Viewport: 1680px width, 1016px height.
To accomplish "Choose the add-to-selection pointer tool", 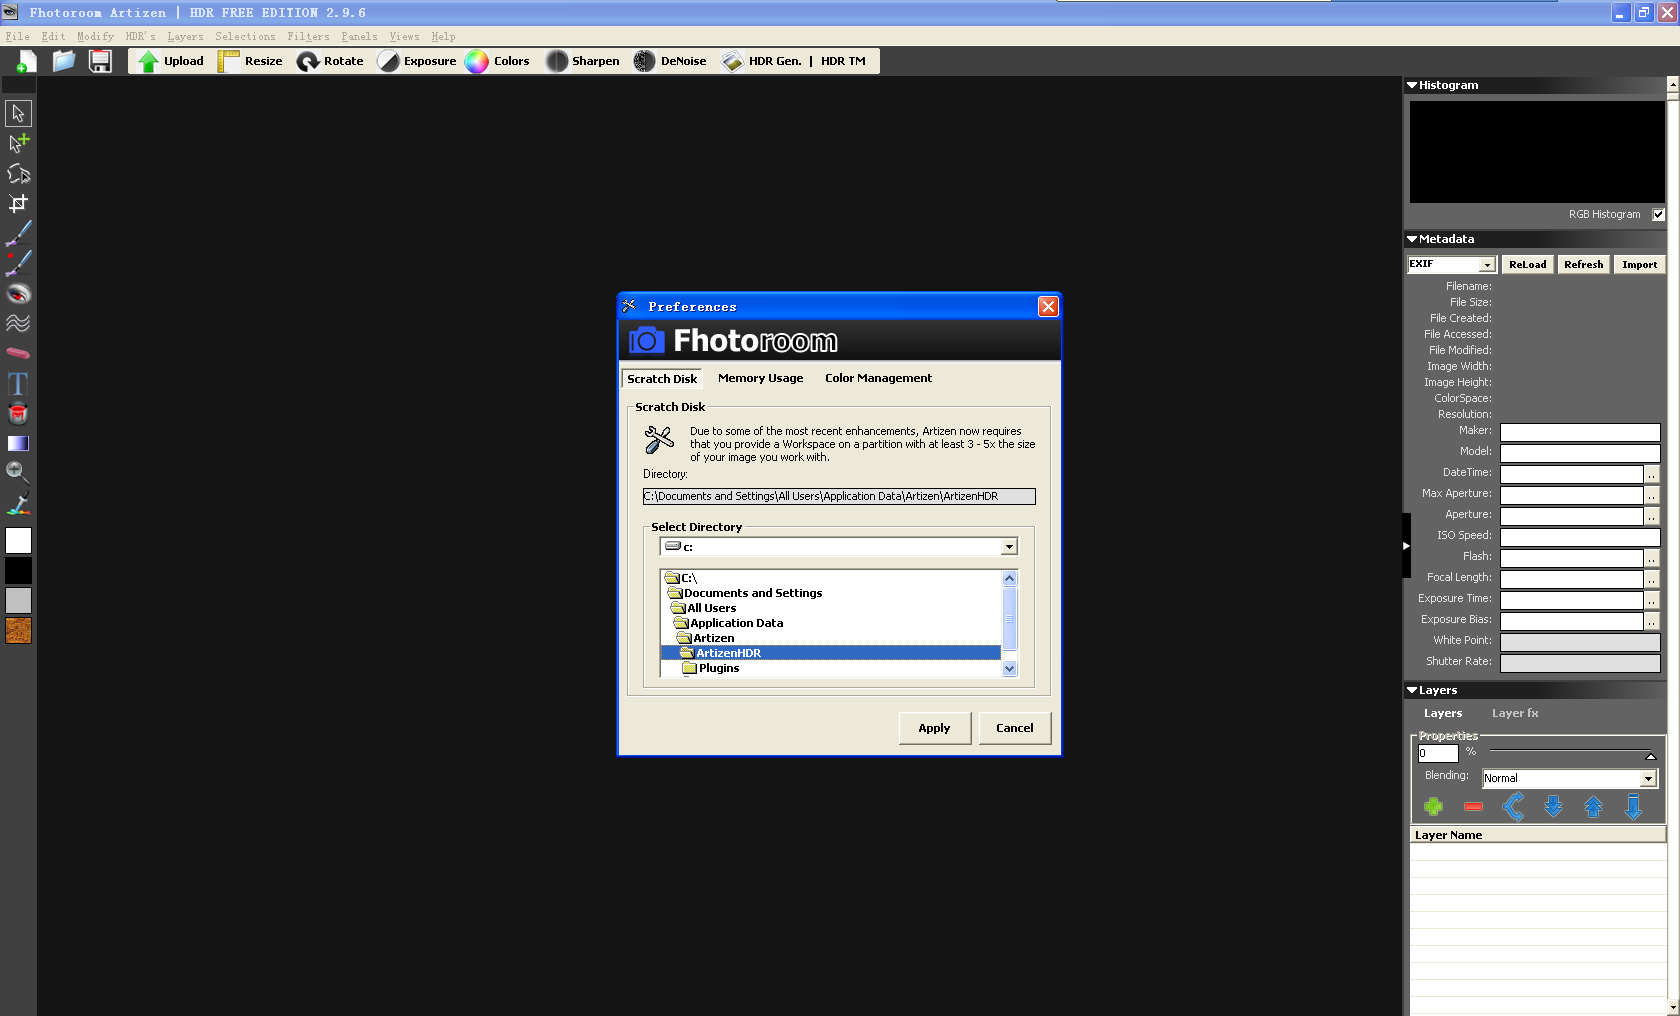I will (18, 143).
